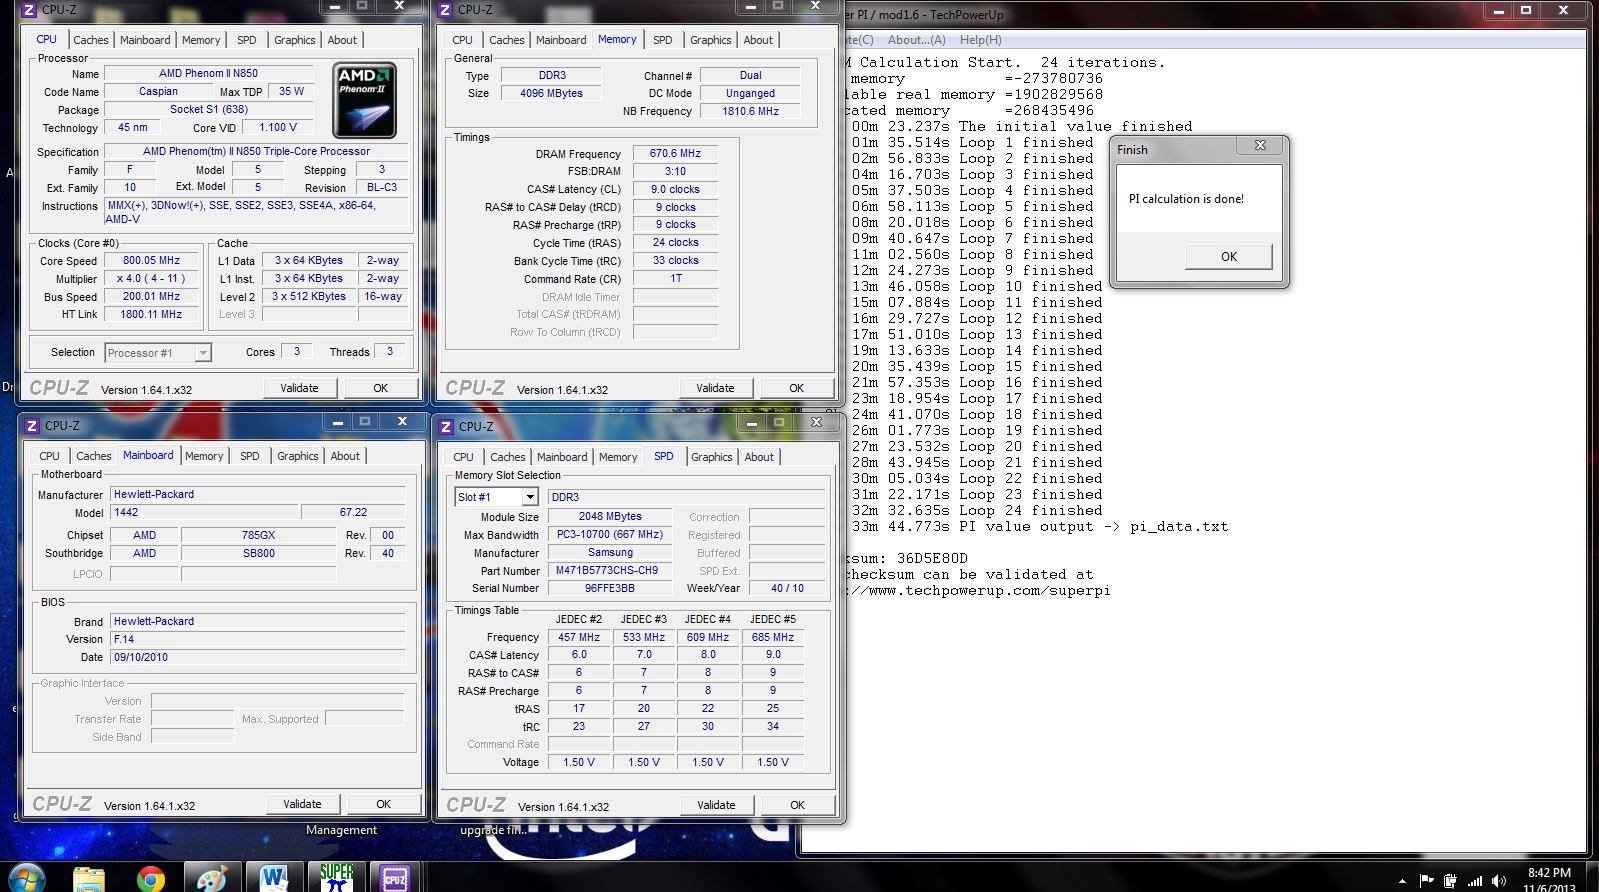This screenshot has width=1599, height=892.
Task: Click the AMD Phenom II processor logo
Action: click(364, 100)
